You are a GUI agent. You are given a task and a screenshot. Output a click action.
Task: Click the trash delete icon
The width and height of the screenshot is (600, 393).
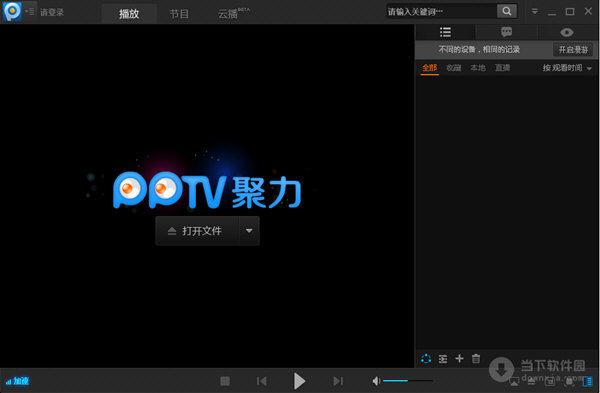pyautogui.click(x=476, y=359)
